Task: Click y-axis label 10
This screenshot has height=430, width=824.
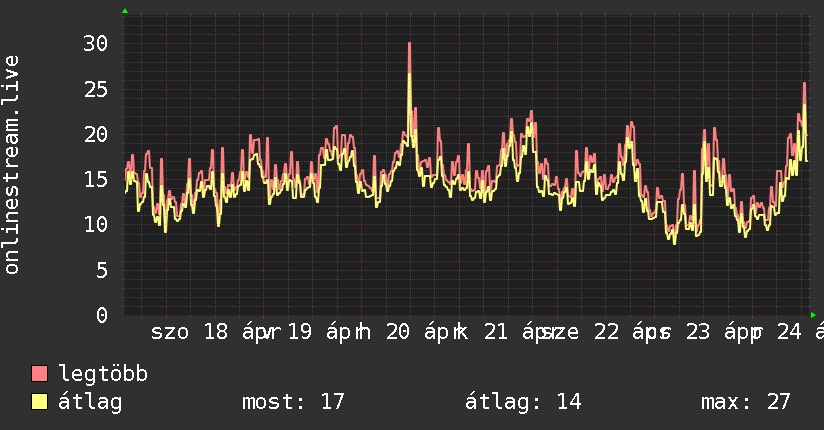Action: pyautogui.click(x=96, y=225)
